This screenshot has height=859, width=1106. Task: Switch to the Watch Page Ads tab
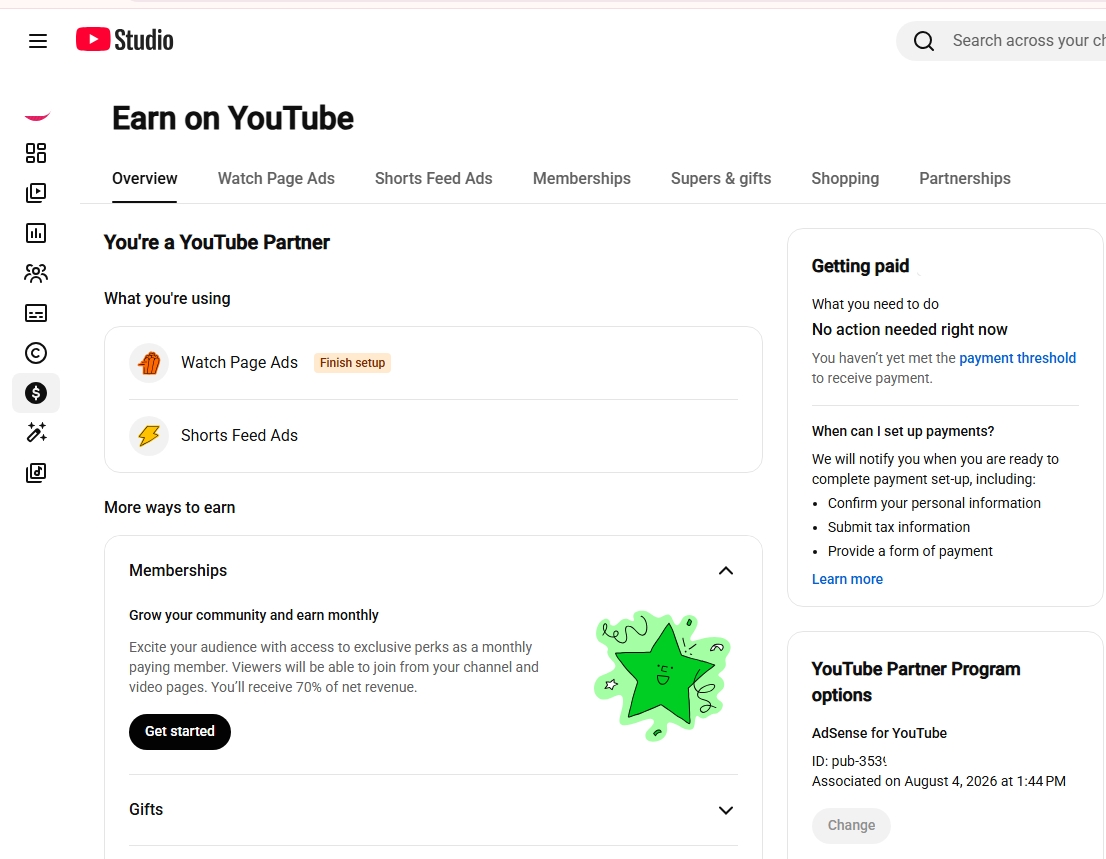(276, 178)
